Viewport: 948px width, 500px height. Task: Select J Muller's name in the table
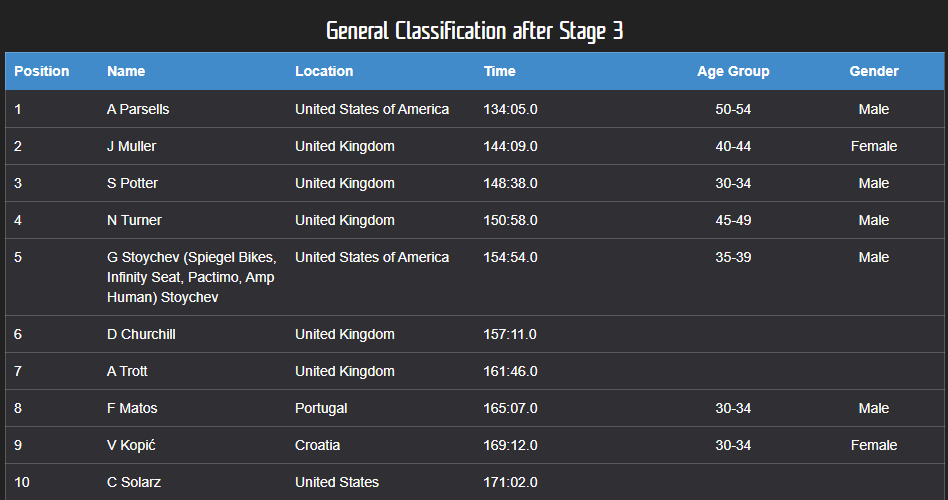pos(132,146)
